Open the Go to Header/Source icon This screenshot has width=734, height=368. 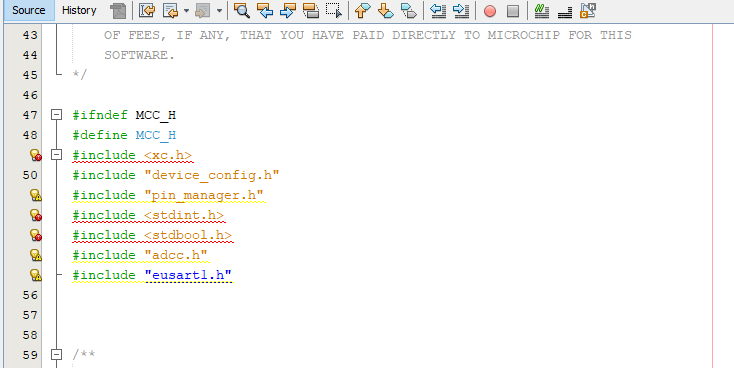click(588, 10)
